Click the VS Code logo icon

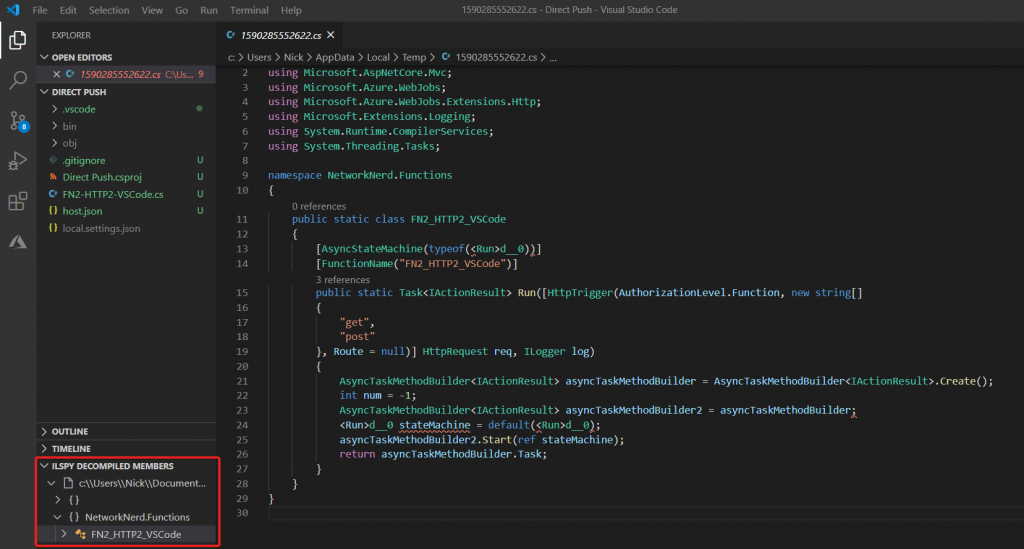pyautogui.click(x=12, y=10)
